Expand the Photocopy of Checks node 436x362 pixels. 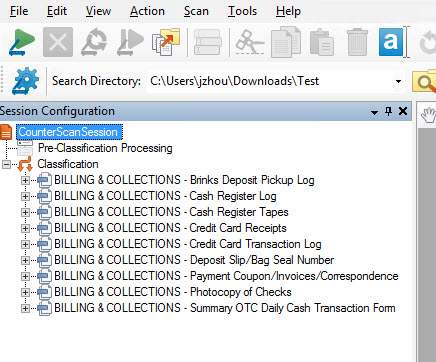pyautogui.click(x=25, y=292)
